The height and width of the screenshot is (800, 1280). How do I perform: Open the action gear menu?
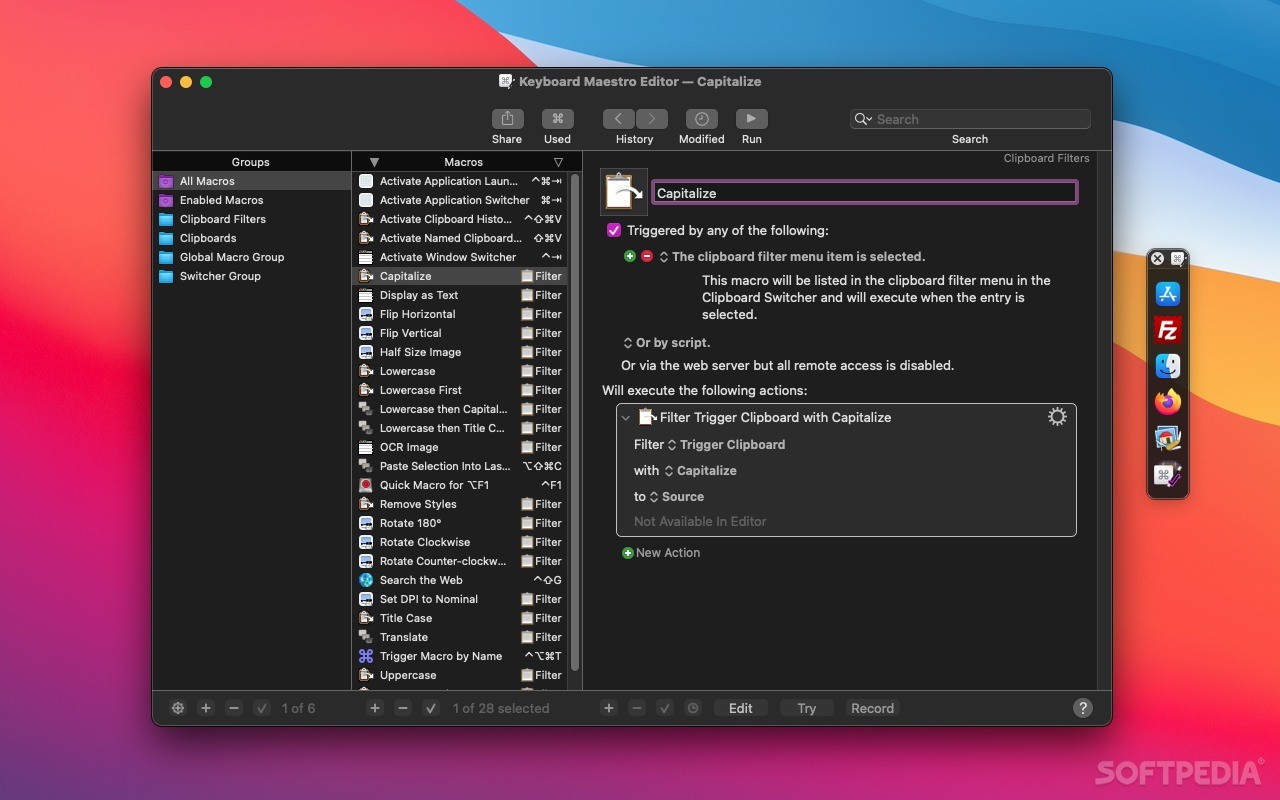(x=1057, y=417)
